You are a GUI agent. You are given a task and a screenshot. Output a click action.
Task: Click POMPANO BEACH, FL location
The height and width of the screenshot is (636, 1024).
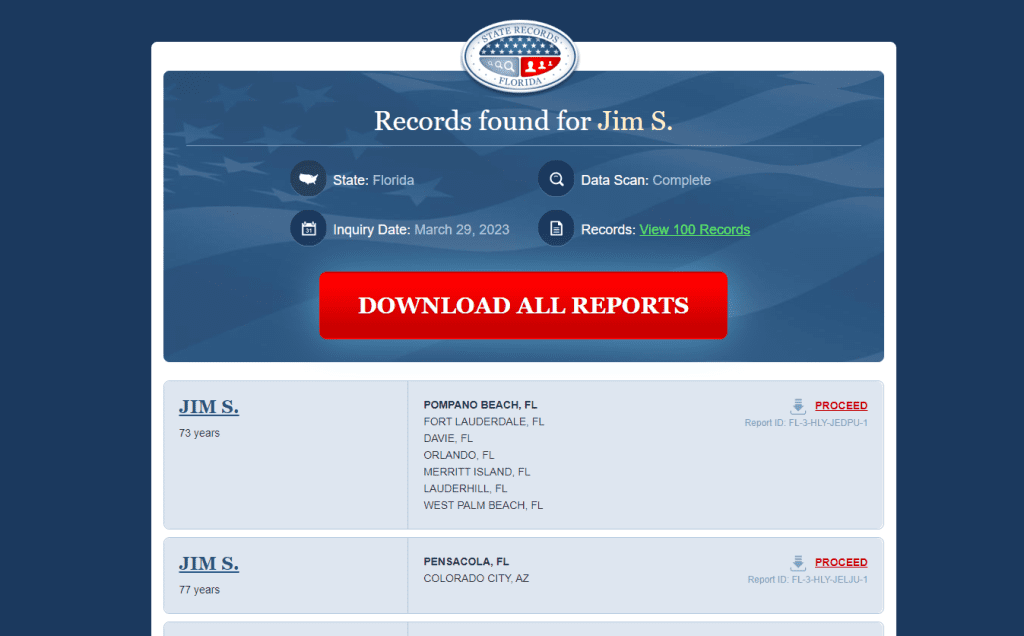coord(480,405)
